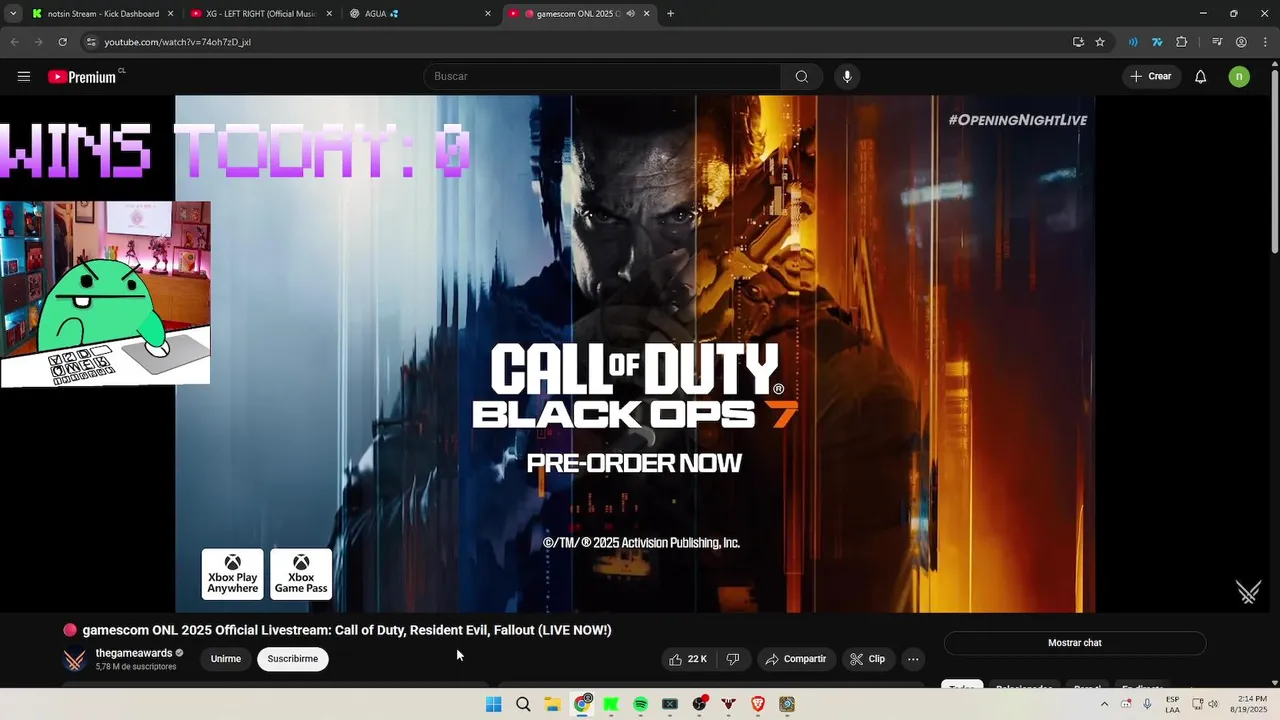The height and width of the screenshot is (720, 1280).
Task: Click the 5,78 M de suscriptores text
Action: tap(136, 667)
